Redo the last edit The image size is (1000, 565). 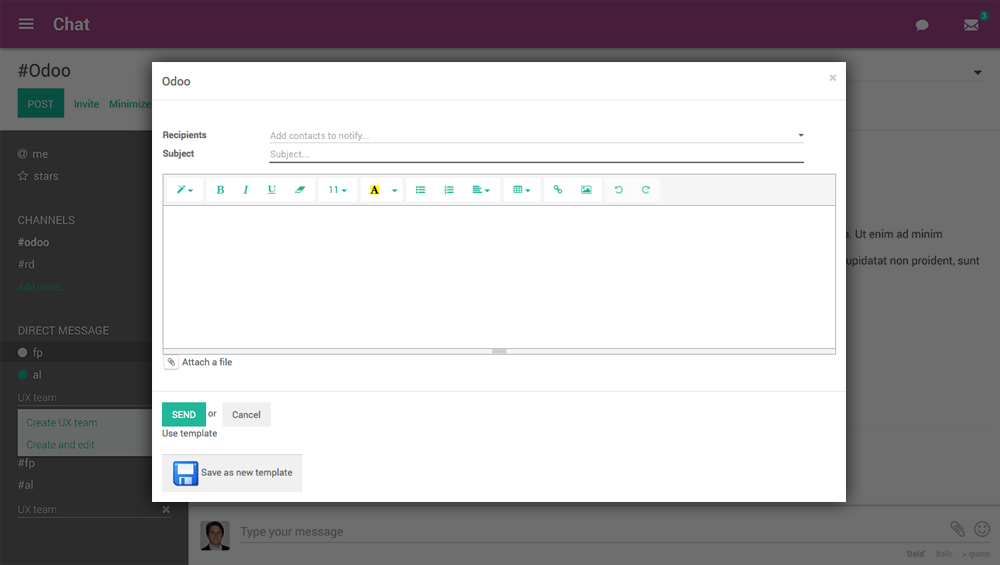[x=645, y=189]
